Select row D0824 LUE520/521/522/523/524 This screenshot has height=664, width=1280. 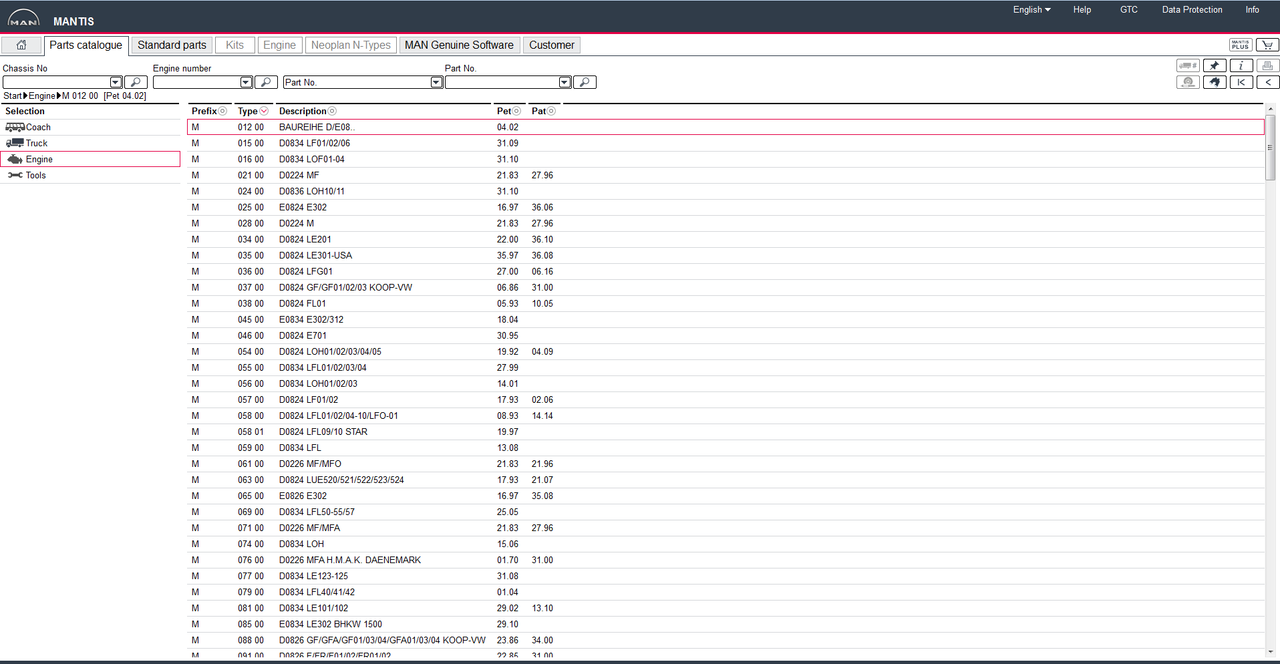point(726,480)
